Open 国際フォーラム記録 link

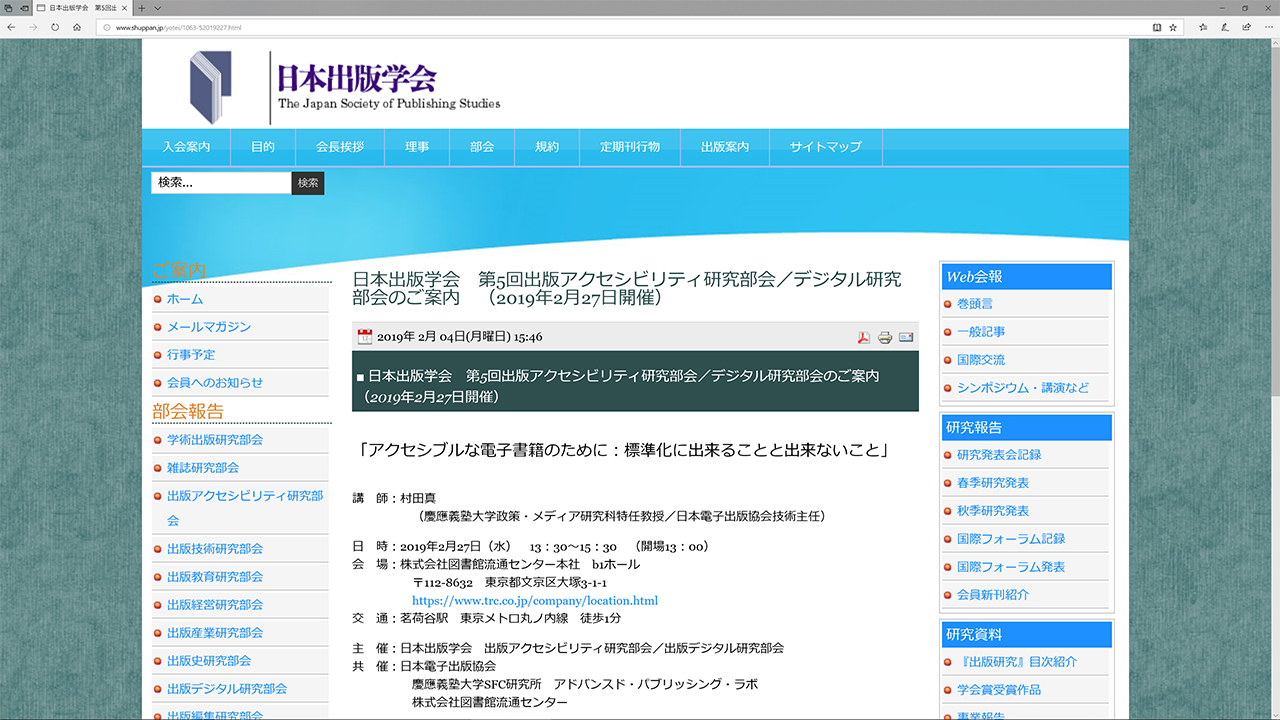point(1011,539)
